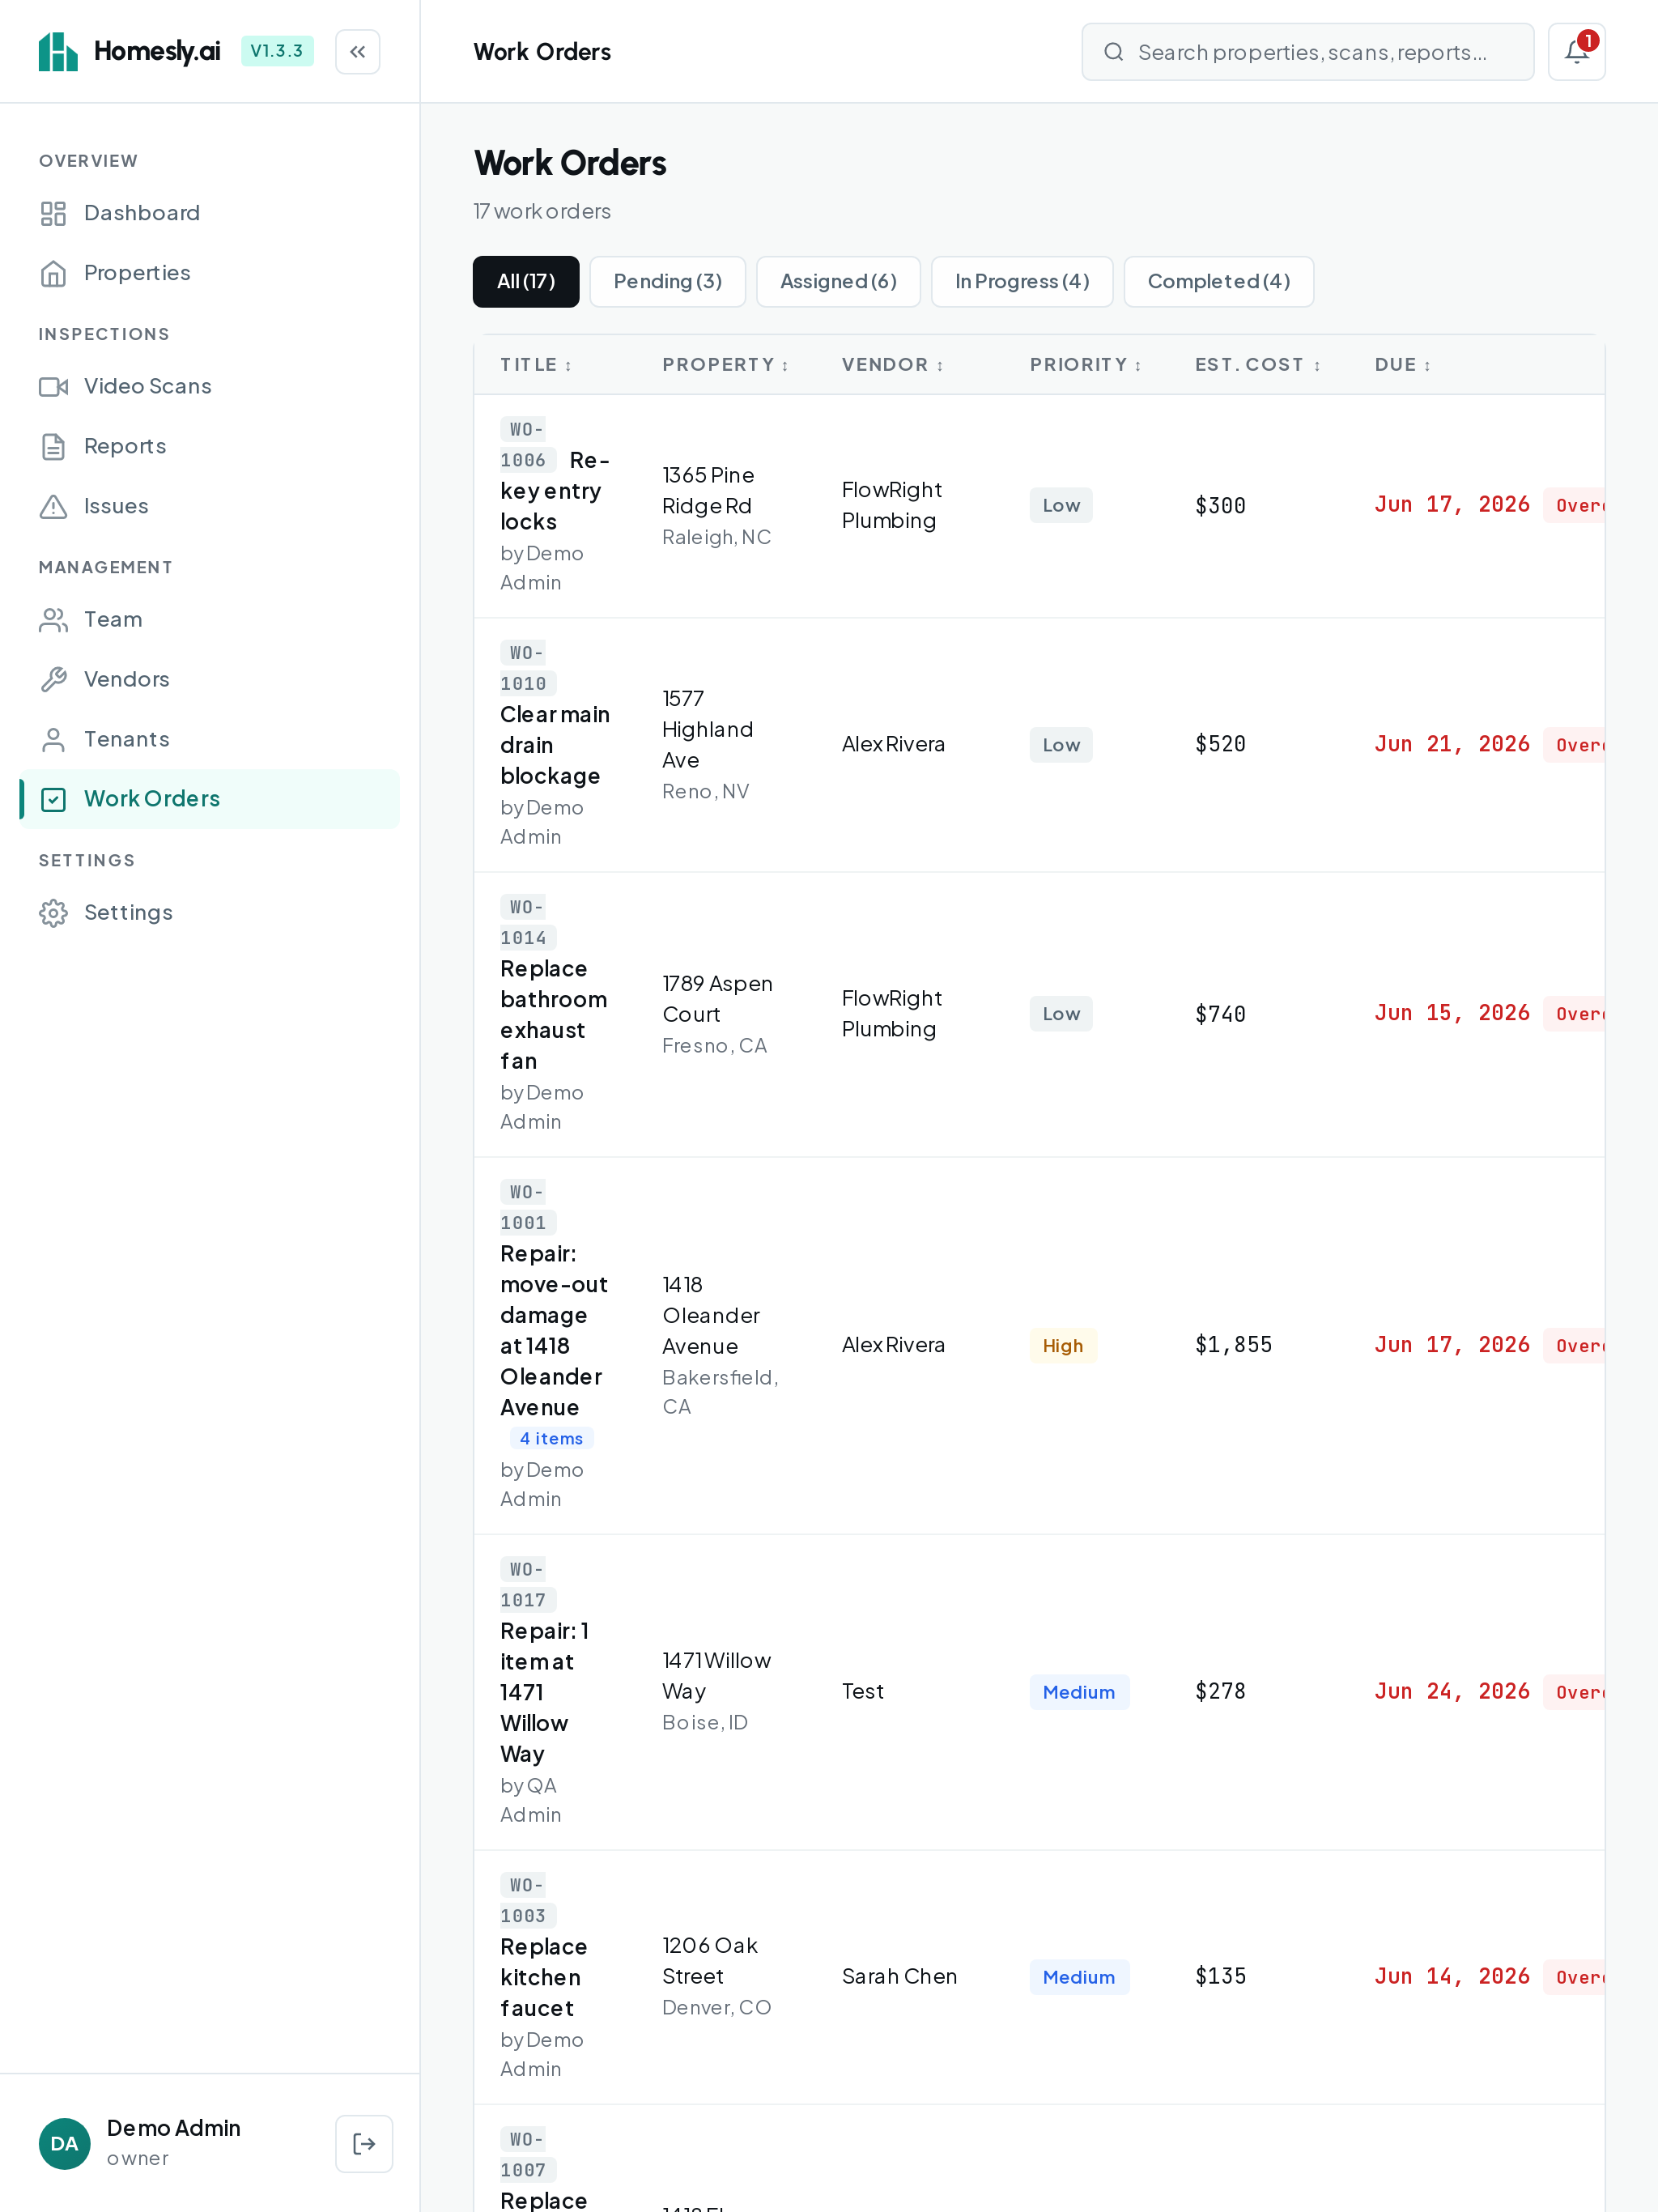Open the notifications bell
The width and height of the screenshot is (1658, 2212).
click(1576, 51)
